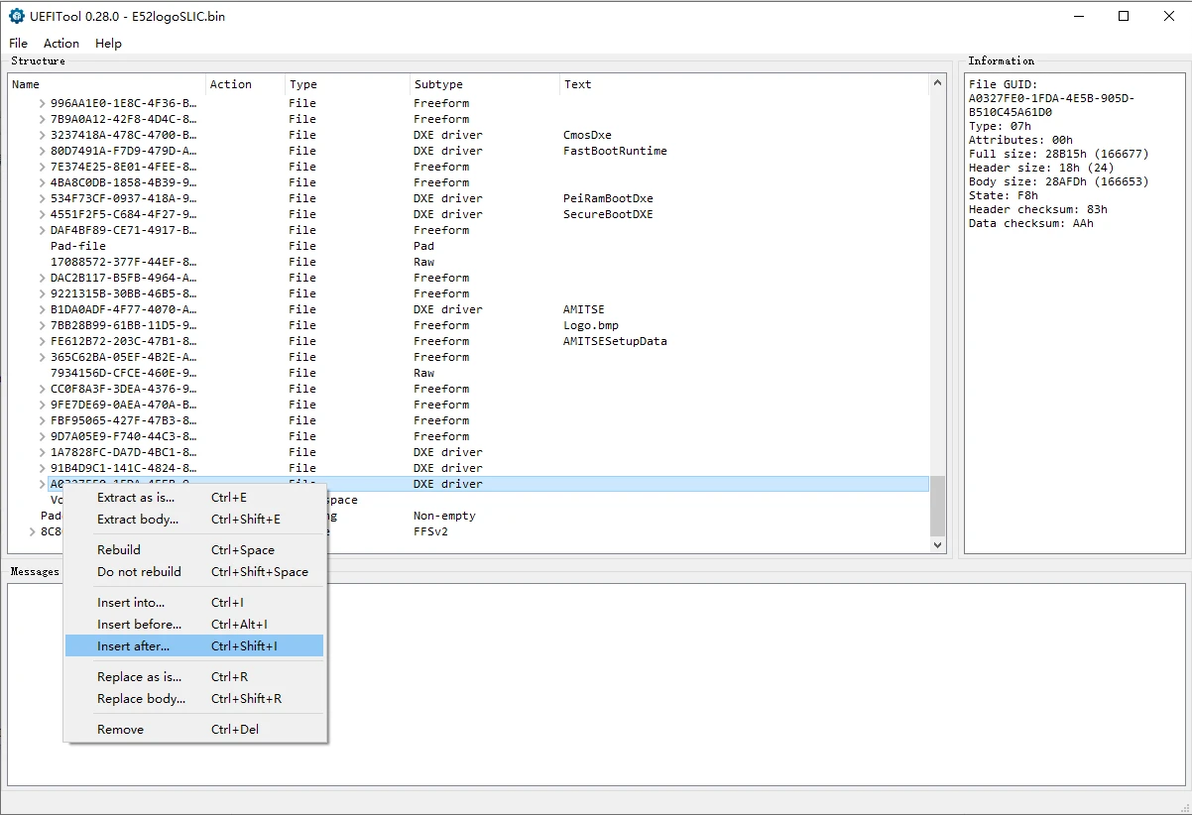Select Remove in the context menu
The image size is (1192, 815).
tap(194, 729)
